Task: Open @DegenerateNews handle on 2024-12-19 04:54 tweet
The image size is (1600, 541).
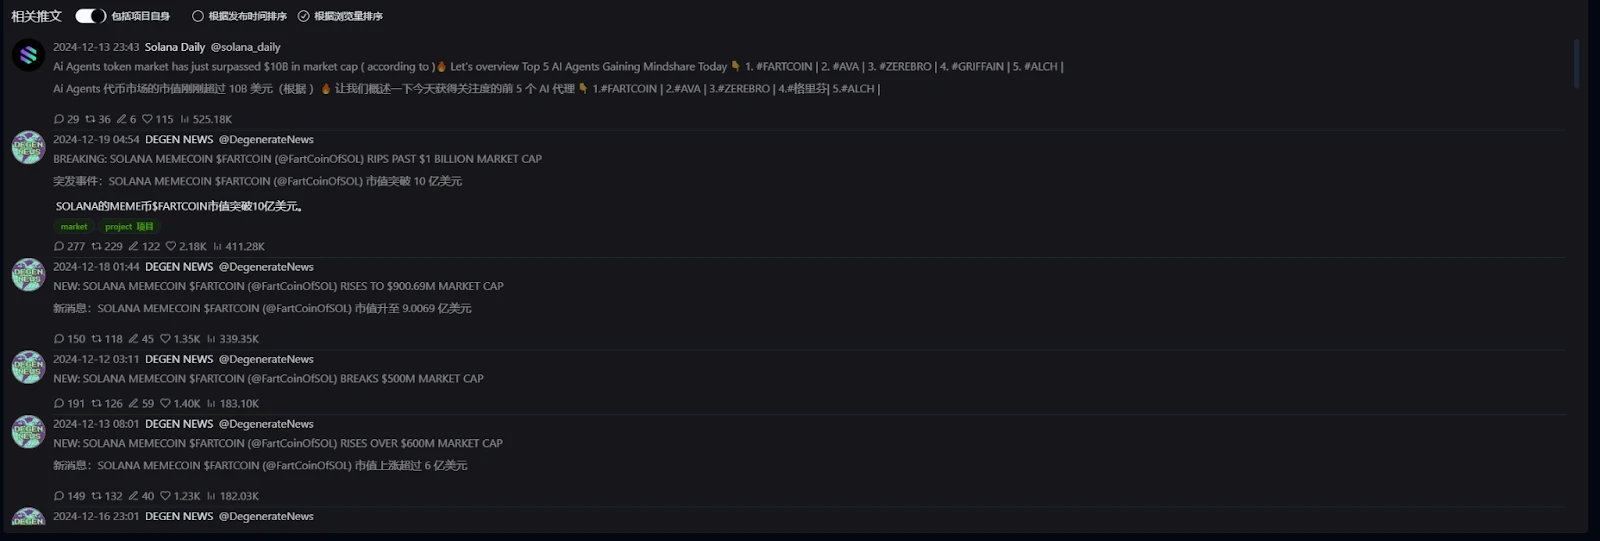Action: [x=266, y=140]
